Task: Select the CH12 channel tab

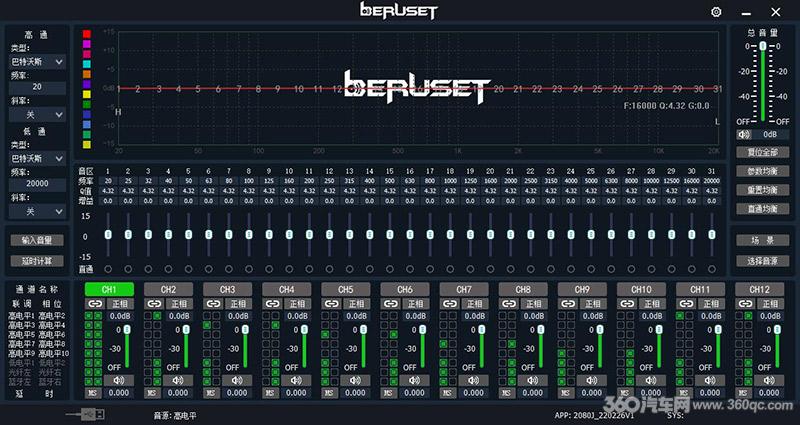Action: (760, 289)
